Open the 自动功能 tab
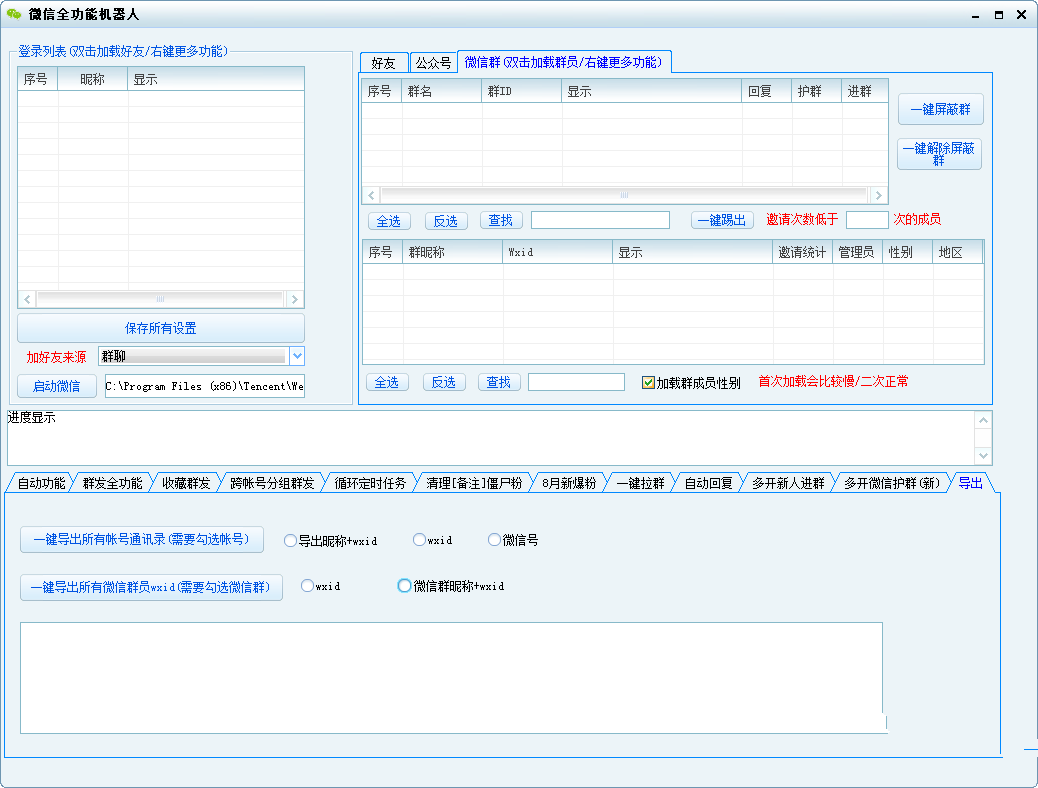1038x788 pixels. [41, 483]
